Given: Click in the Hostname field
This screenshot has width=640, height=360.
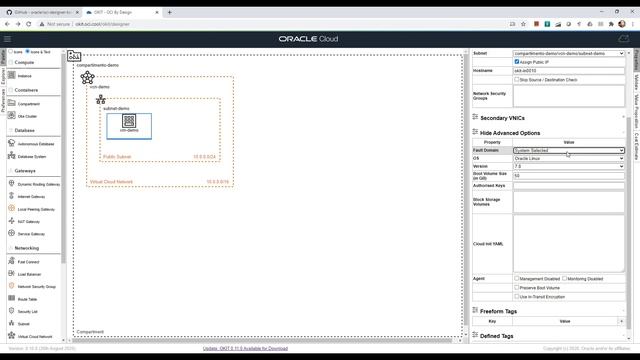Looking at the screenshot, I should pos(569,71).
